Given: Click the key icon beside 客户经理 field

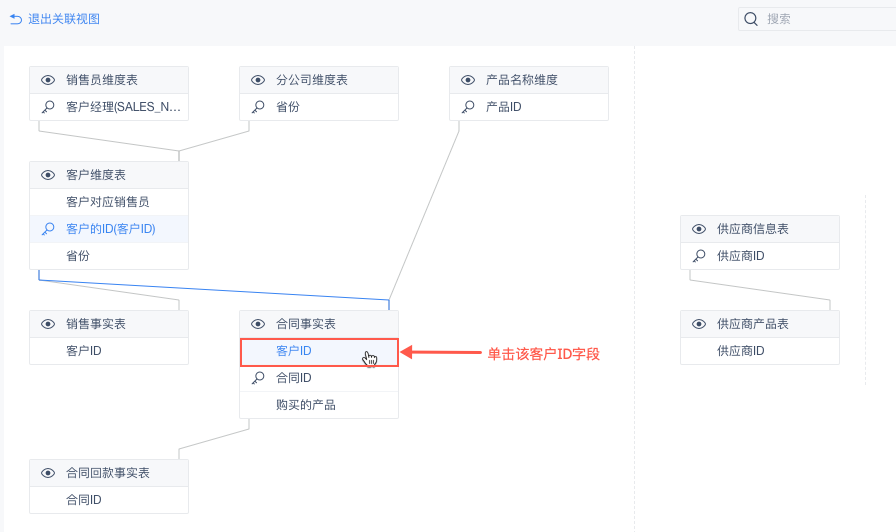Looking at the screenshot, I should click(x=48, y=107).
